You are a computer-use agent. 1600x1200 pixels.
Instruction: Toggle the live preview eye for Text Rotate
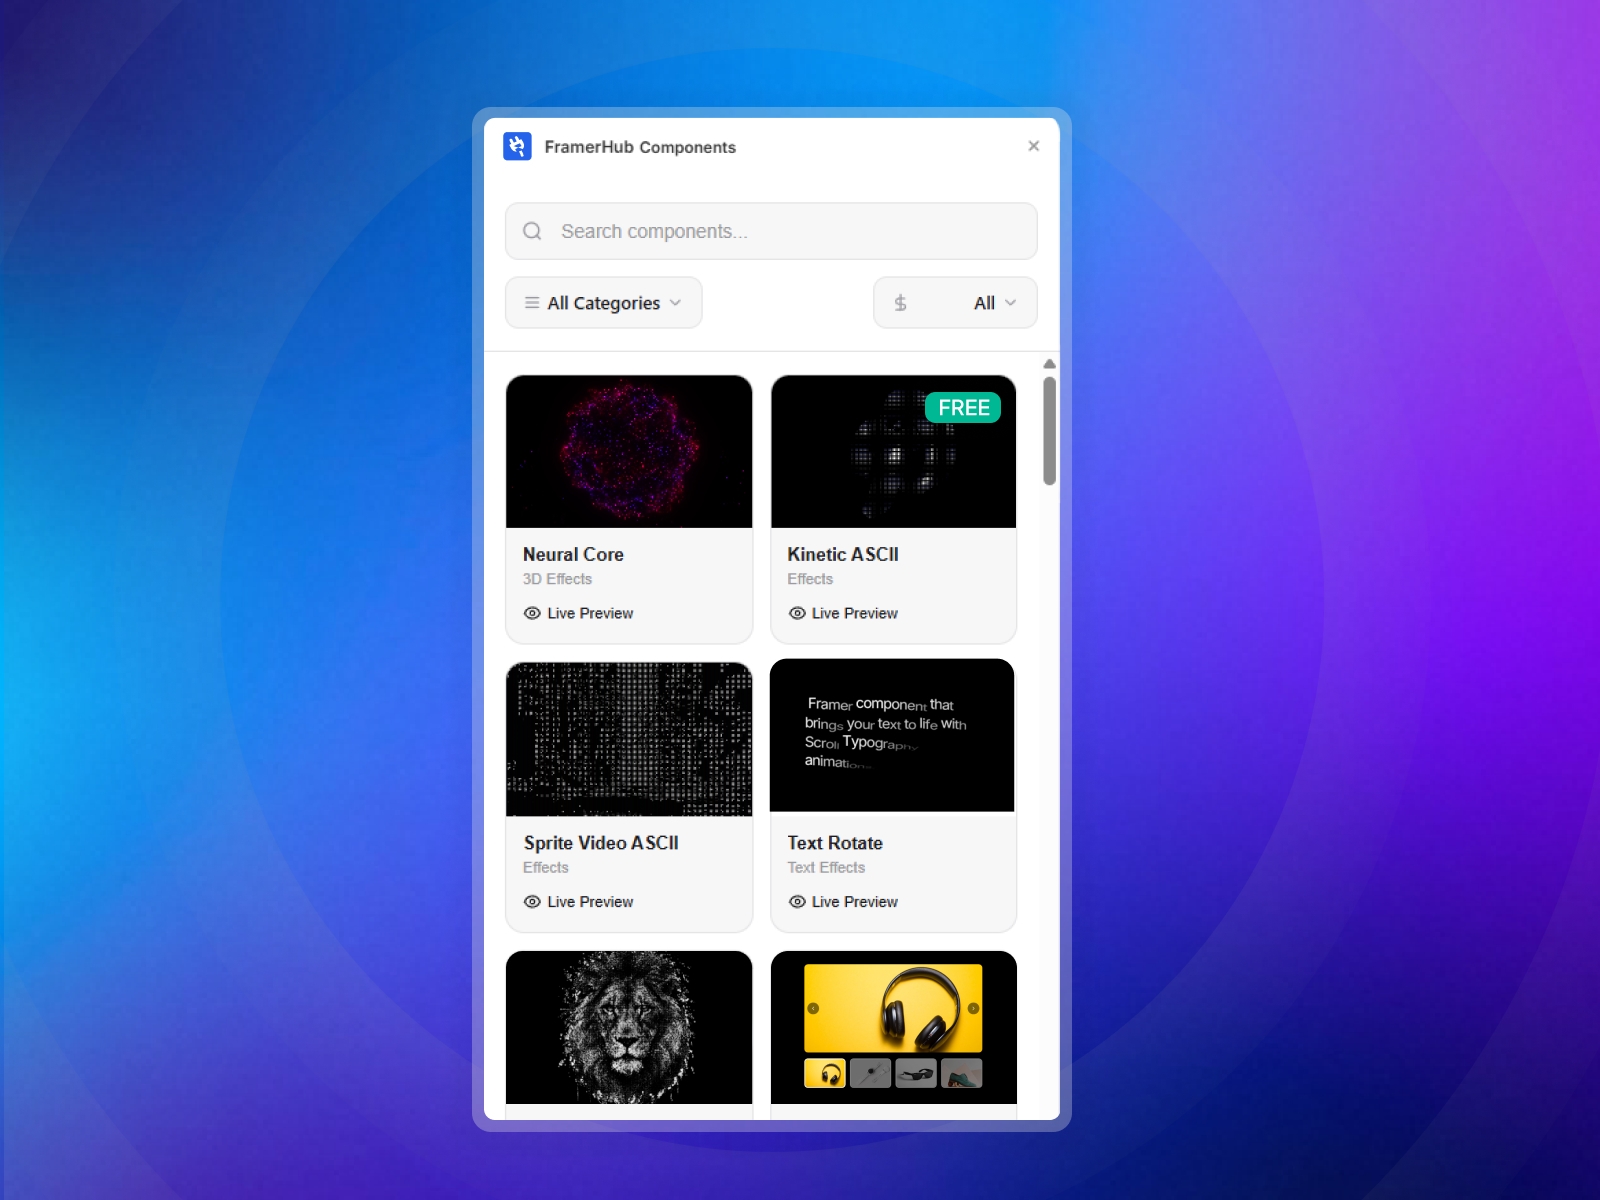796,901
